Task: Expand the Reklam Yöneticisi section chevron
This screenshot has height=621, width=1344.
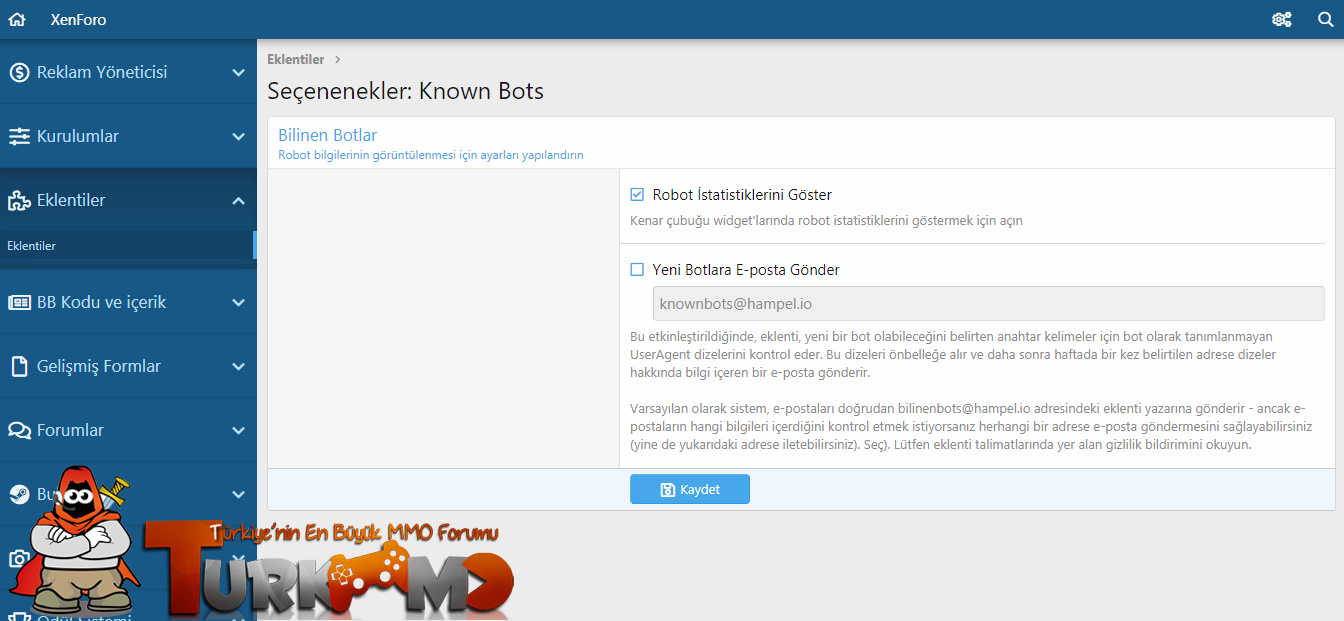Action: (238, 72)
